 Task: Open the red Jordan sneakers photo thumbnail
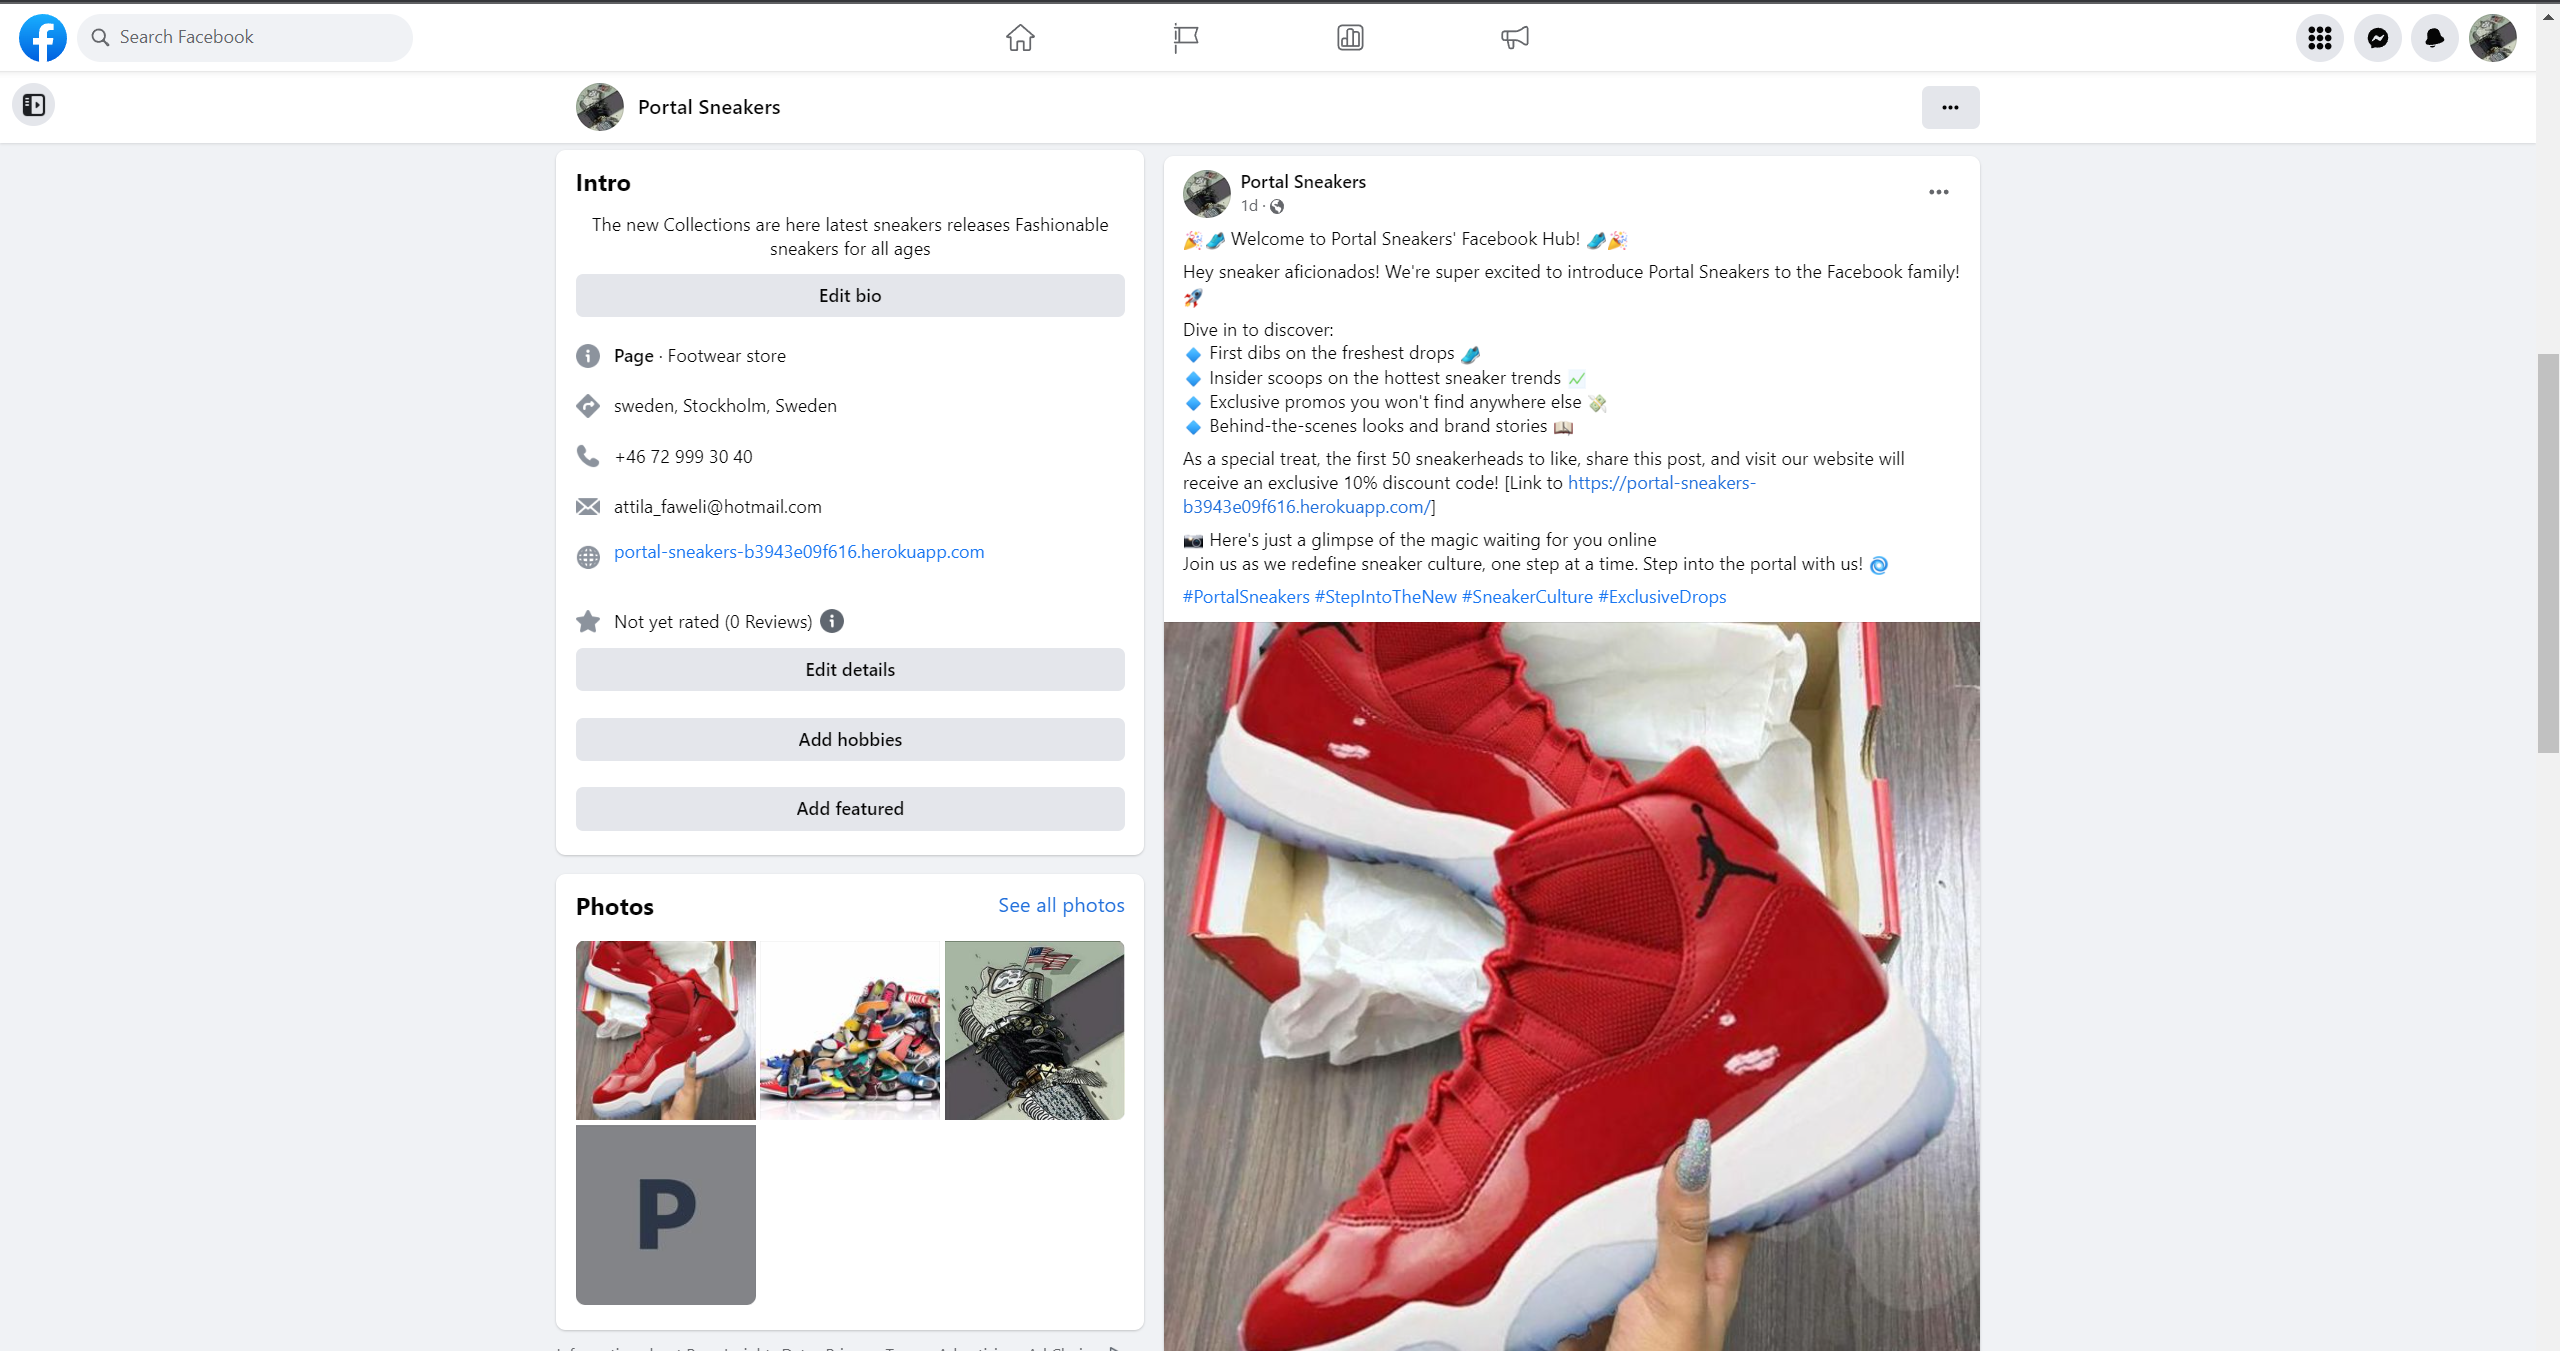(664, 1030)
